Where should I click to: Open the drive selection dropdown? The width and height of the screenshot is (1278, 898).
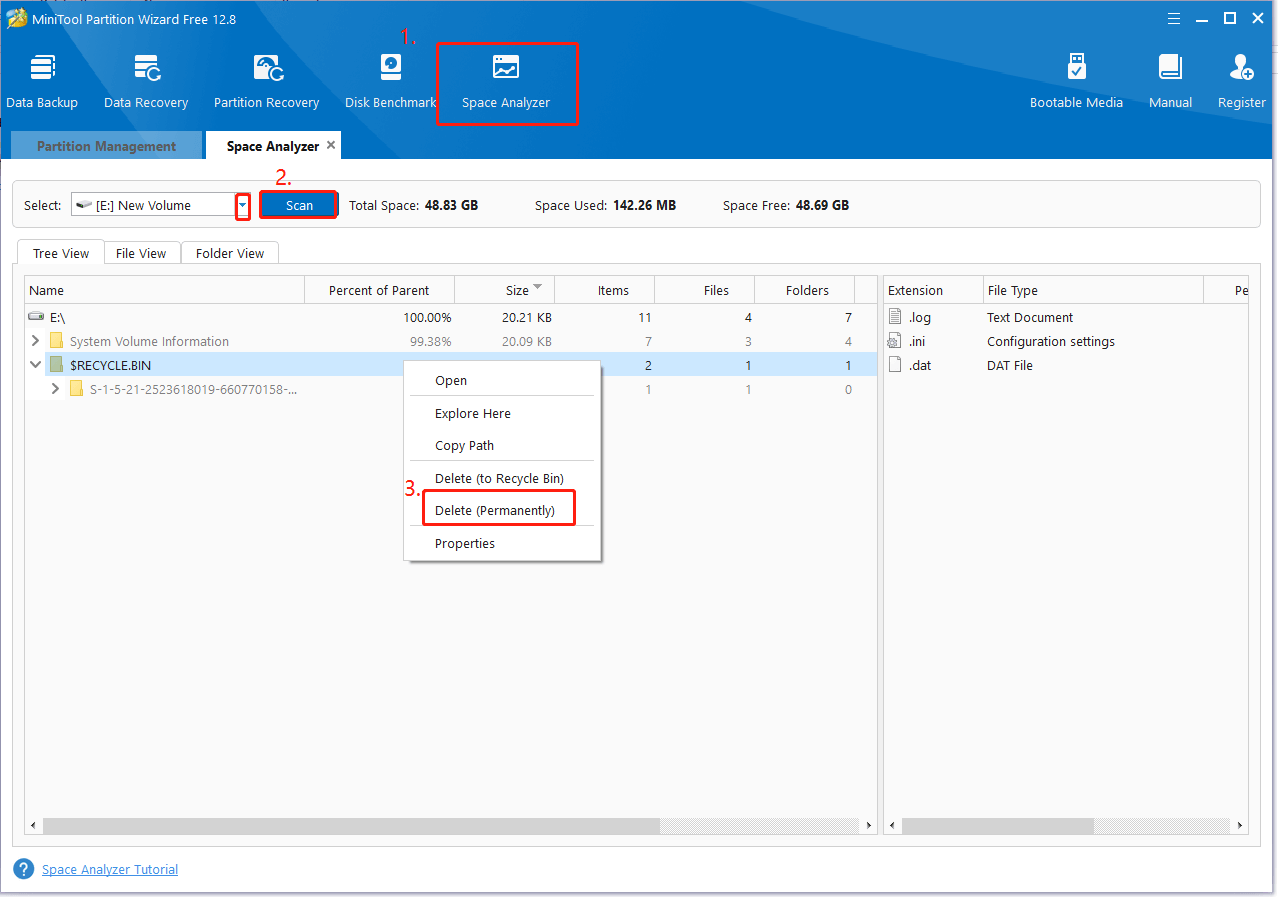point(242,205)
